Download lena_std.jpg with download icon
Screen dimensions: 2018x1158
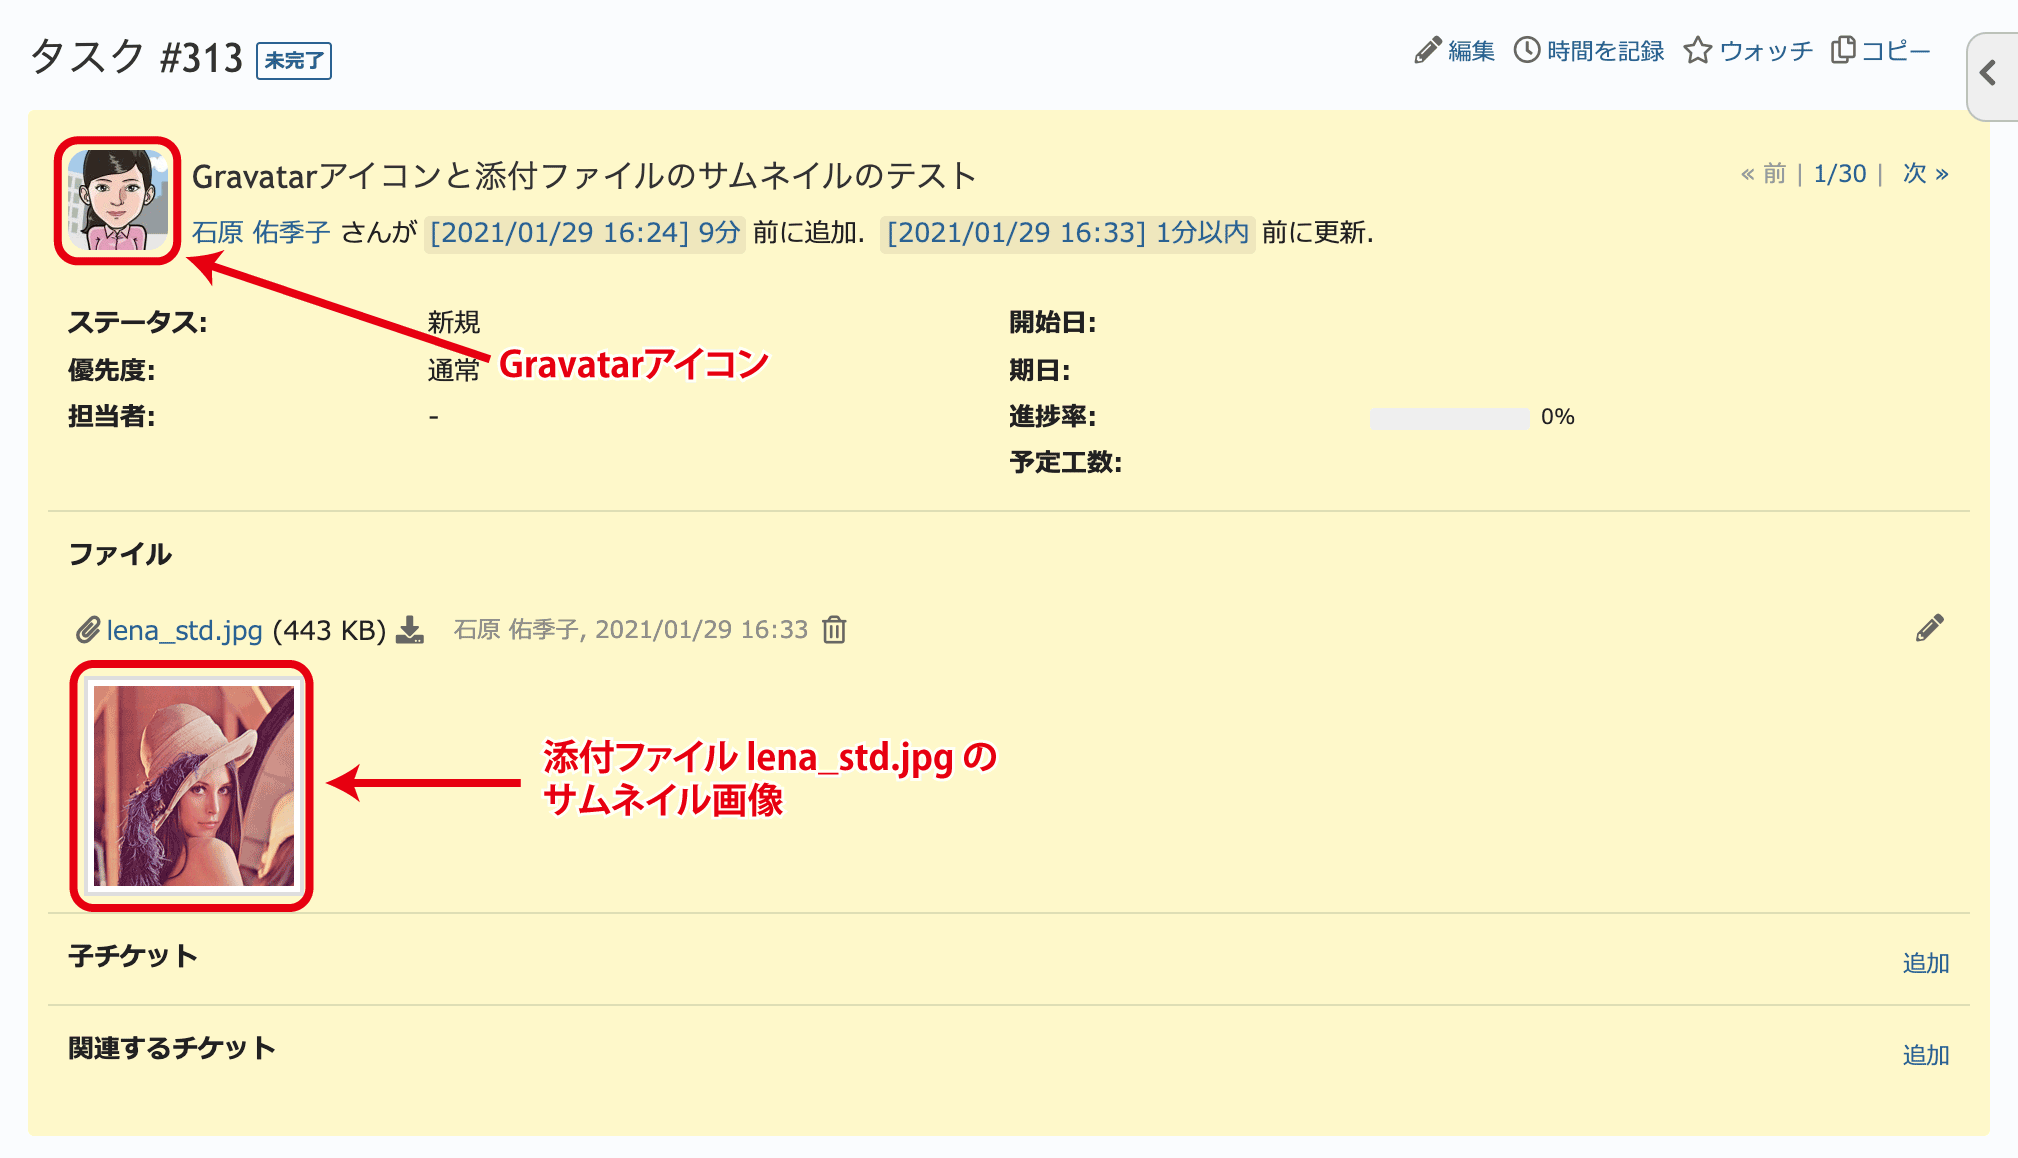tap(410, 630)
